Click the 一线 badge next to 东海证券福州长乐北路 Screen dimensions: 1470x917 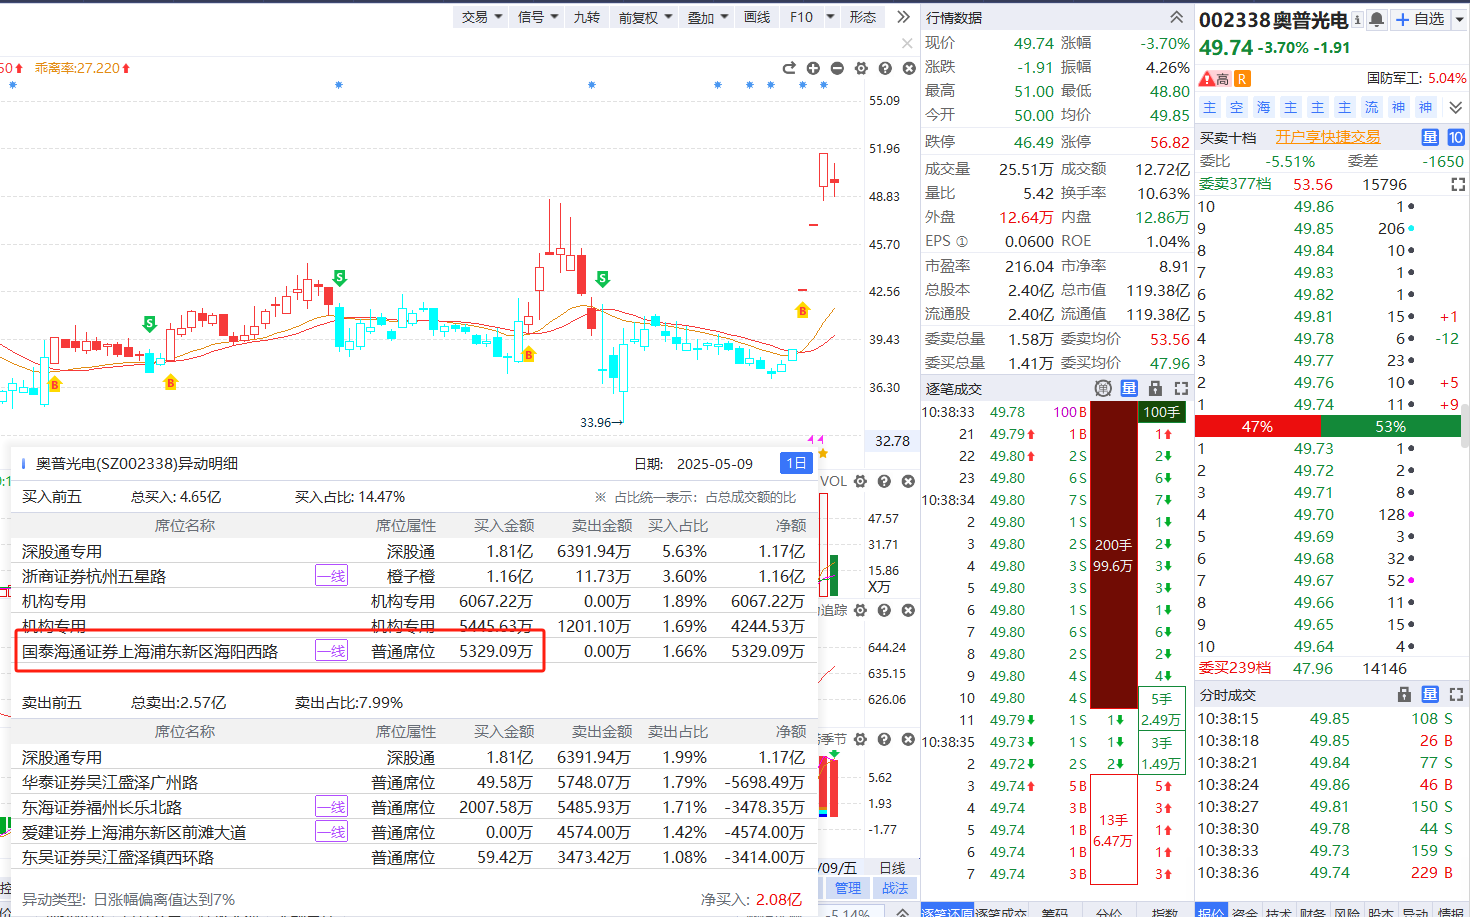tap(331, 807)
